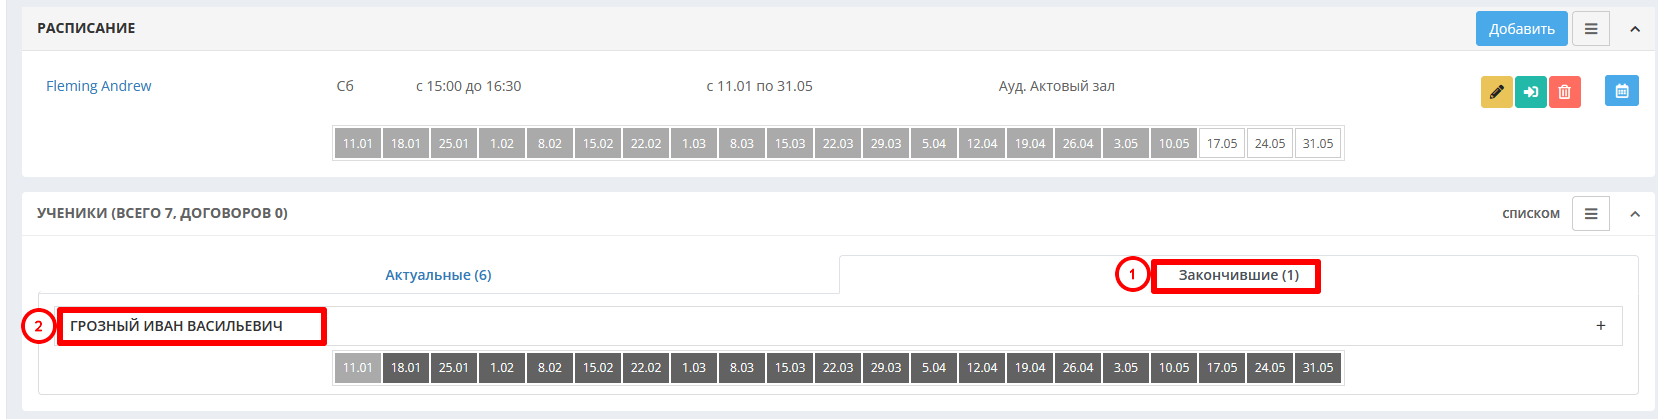Click the green transfer arrow icon
Image resolution: width=1658 pixels, height=419 pixels.
point(1530,92)
